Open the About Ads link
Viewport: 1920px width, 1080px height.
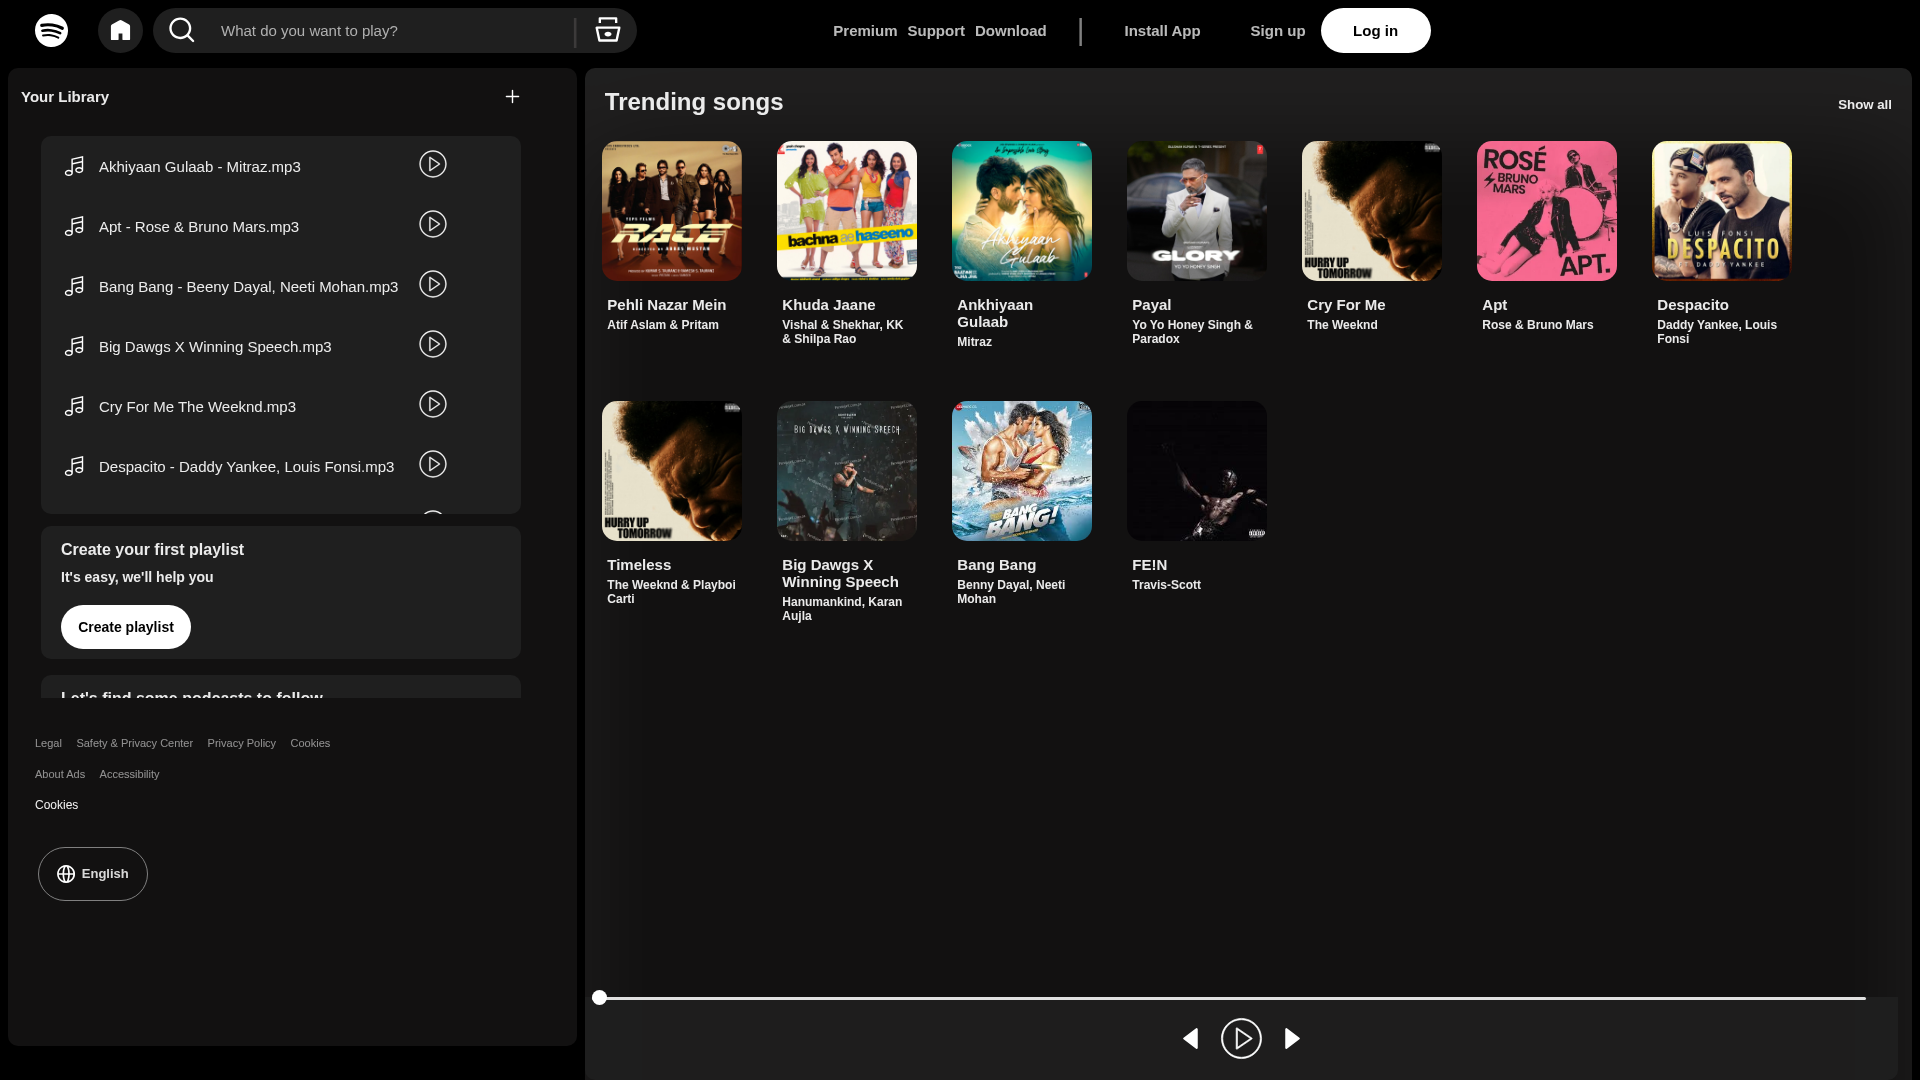(x=60, y=774)
